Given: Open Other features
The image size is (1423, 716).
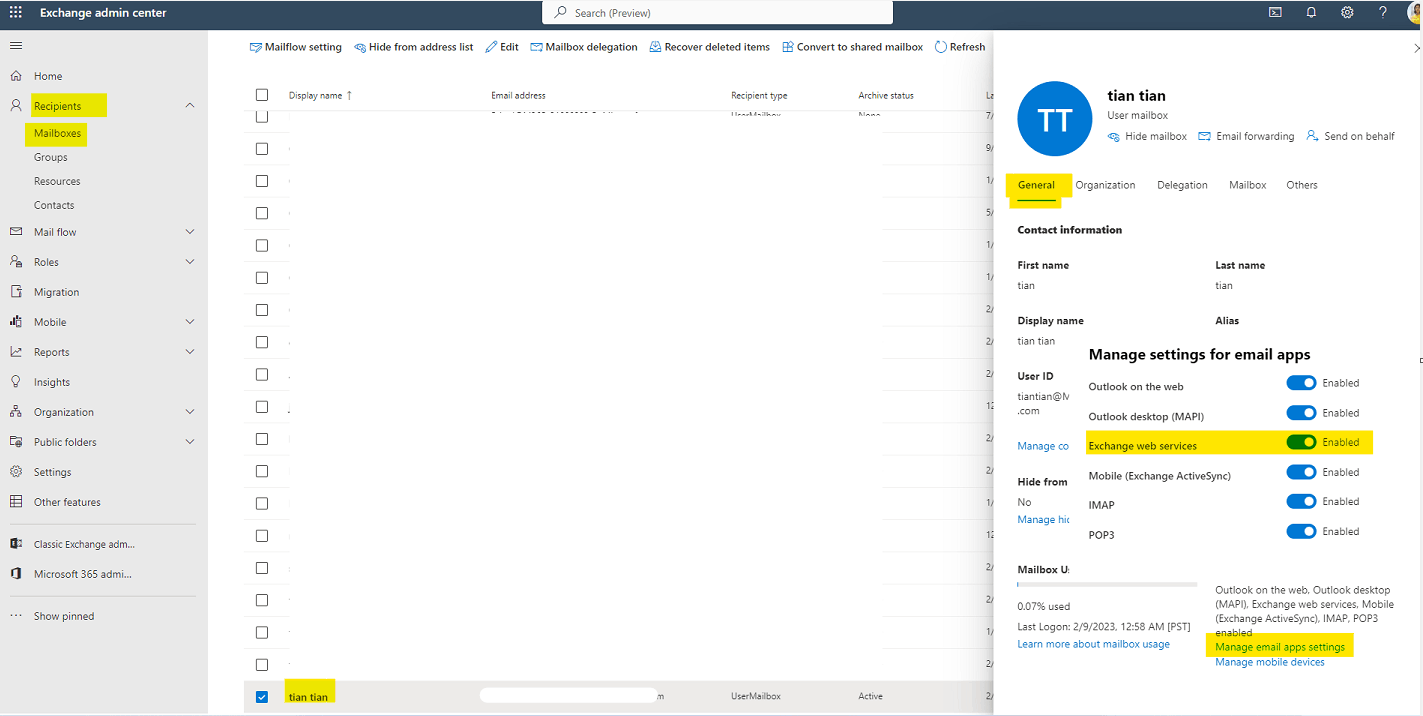Looking at the screenshot, I should tap(67, 502).
